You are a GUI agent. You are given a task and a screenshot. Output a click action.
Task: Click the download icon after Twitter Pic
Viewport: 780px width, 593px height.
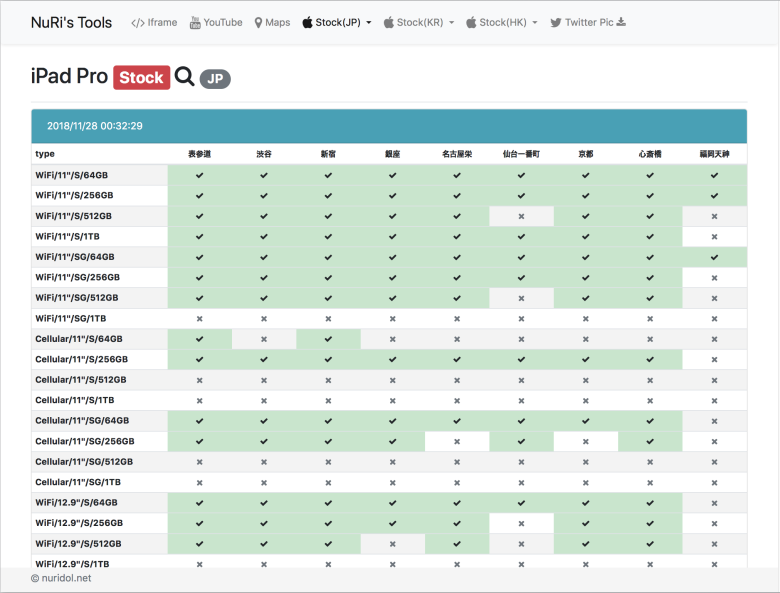point(621,22)
